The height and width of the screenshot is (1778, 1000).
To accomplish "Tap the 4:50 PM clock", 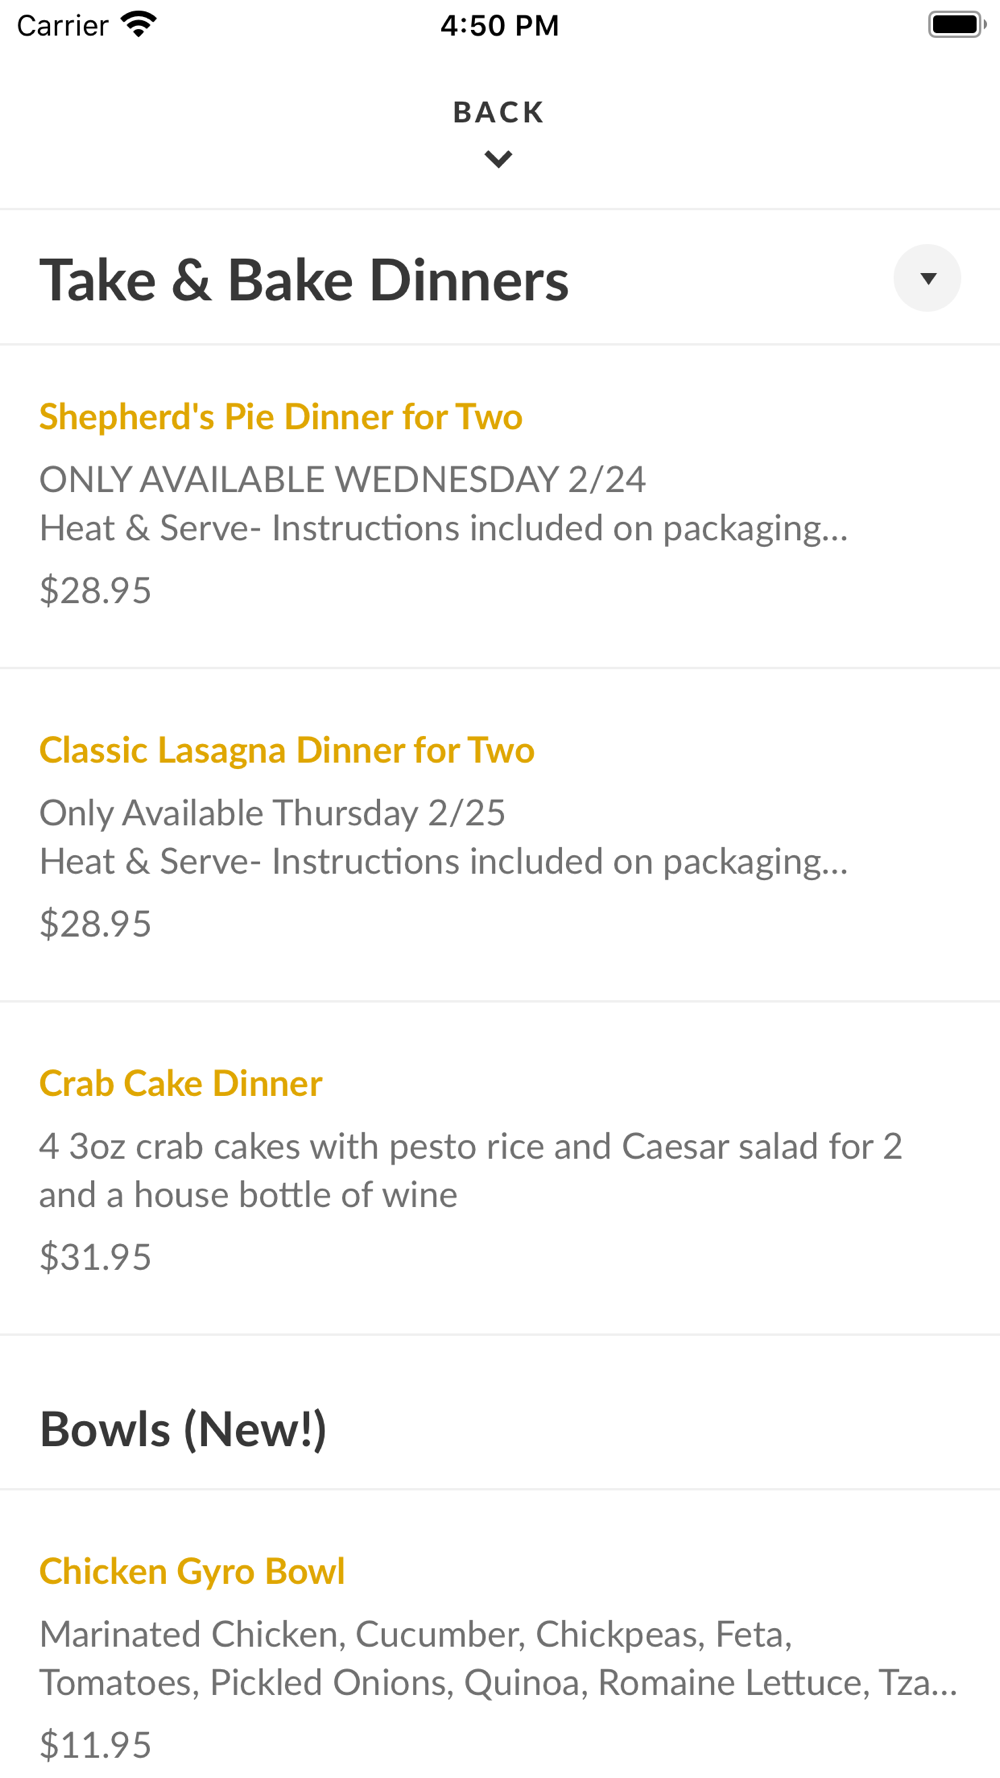I will pyautogui.click(x=499, y=25).
